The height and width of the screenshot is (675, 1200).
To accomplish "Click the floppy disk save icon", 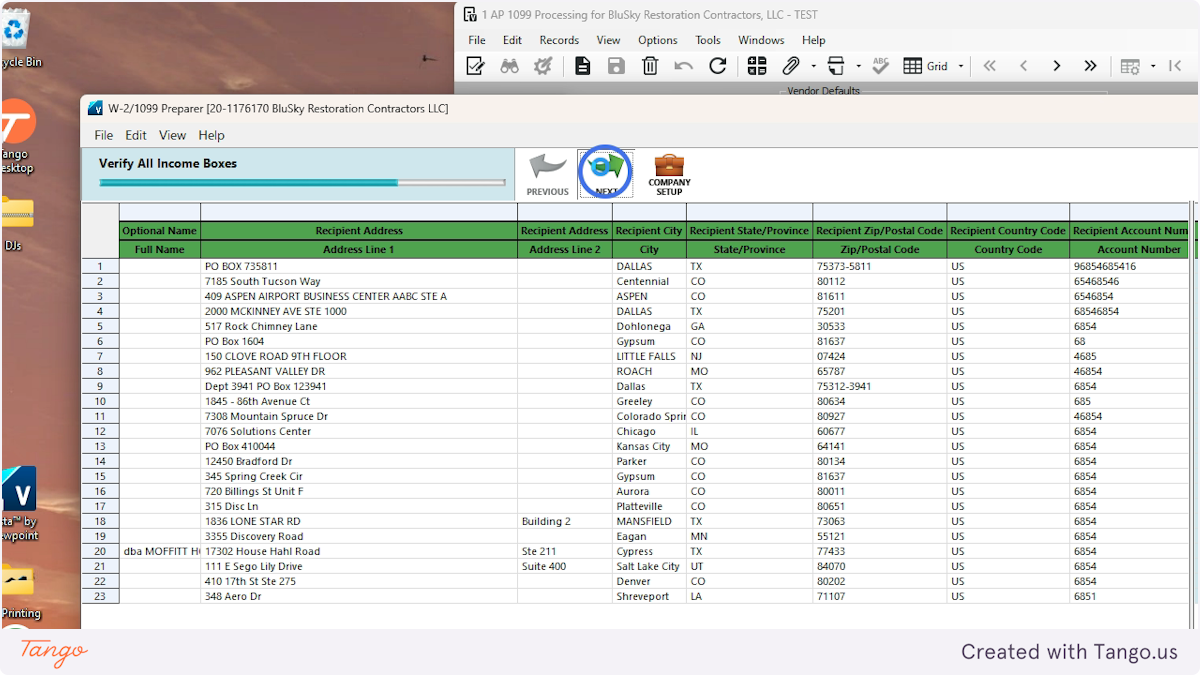I will click(x=616, y=66).
